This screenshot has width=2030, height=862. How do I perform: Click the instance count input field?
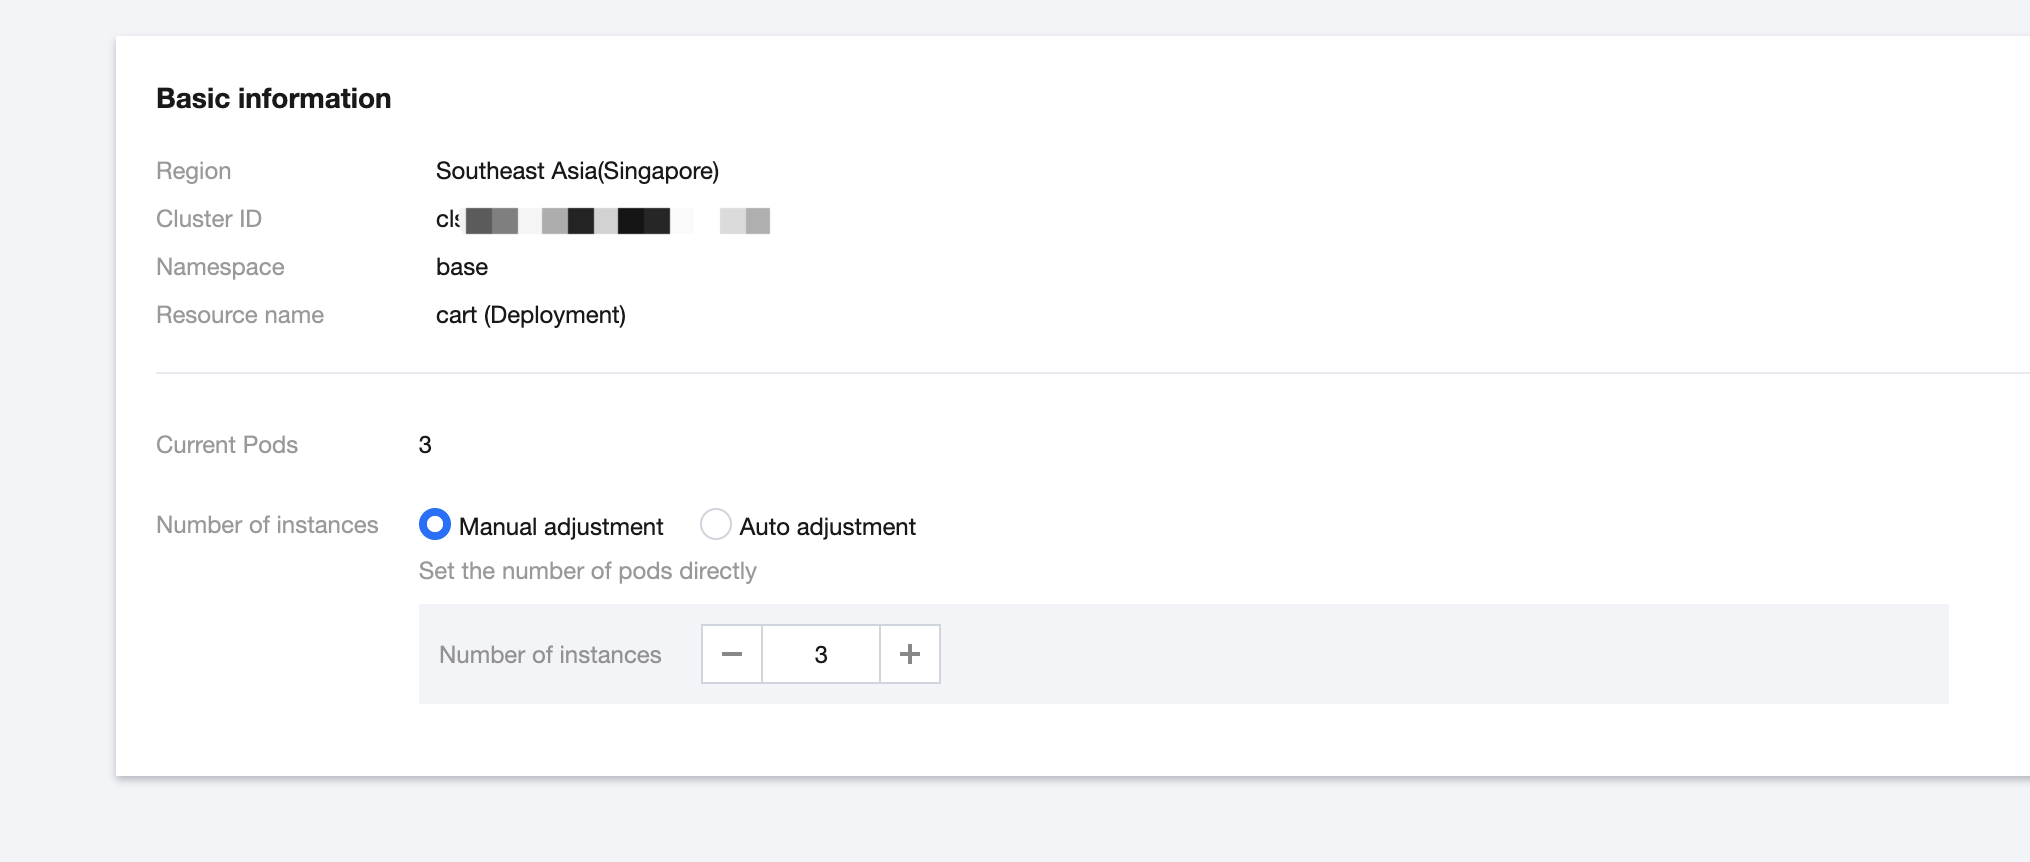[821, 654]
